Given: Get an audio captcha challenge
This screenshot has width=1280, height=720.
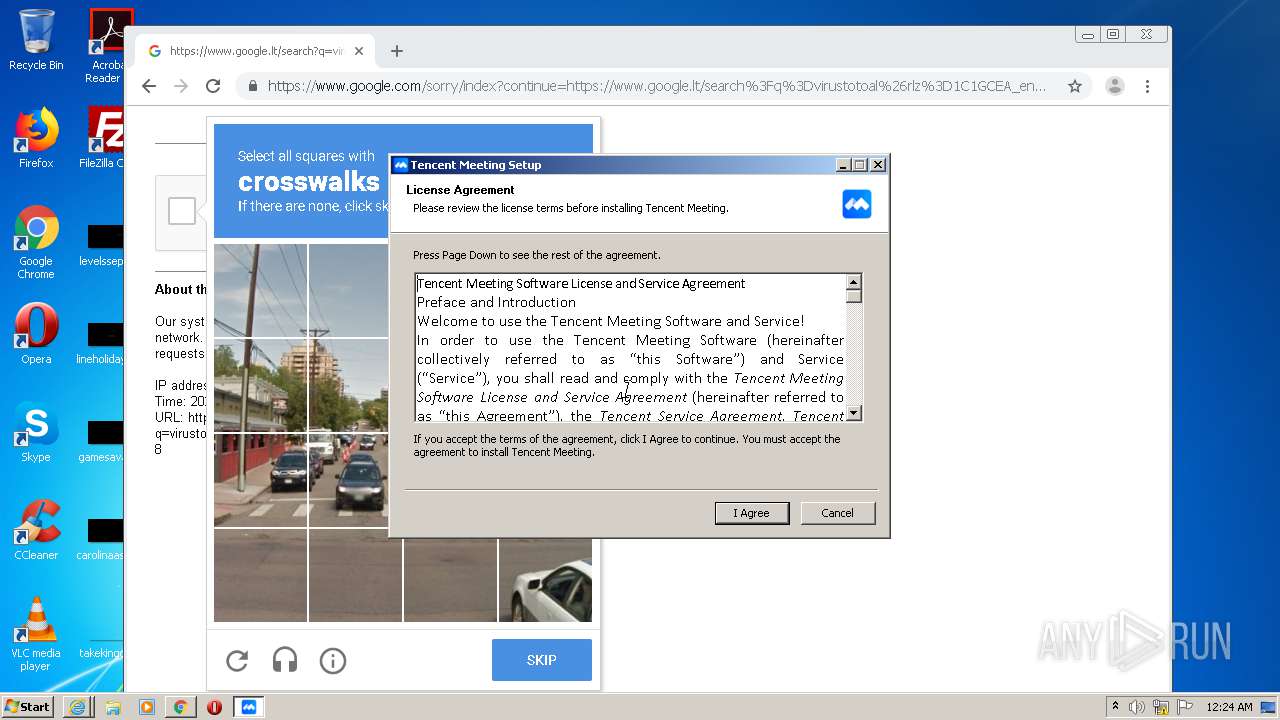Looking at the screenshot, I should tap(285, 660).
